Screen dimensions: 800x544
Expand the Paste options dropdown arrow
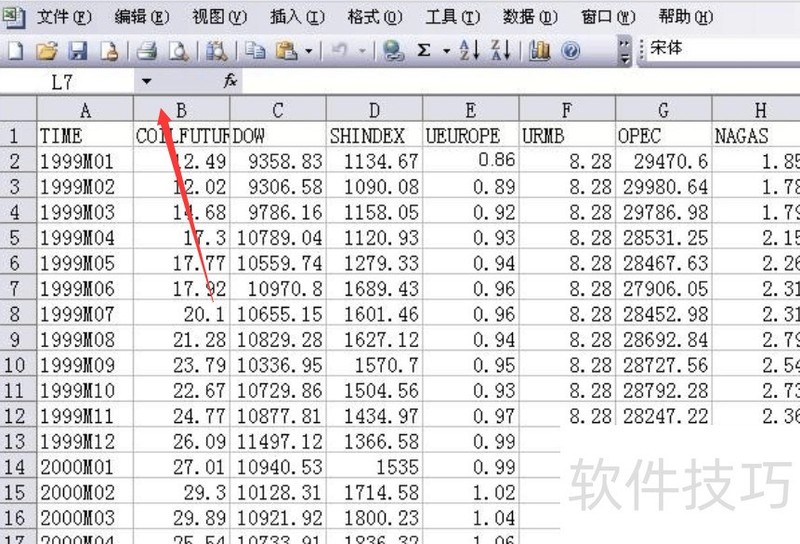308,51
